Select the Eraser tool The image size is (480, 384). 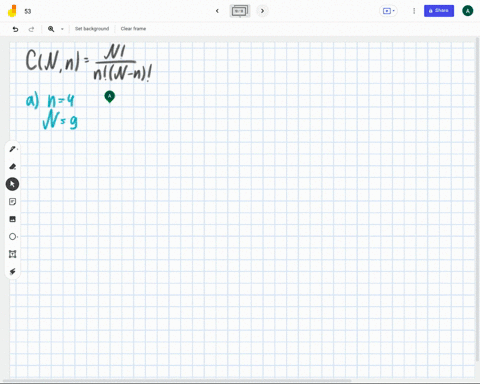click(x=13, y=166)
